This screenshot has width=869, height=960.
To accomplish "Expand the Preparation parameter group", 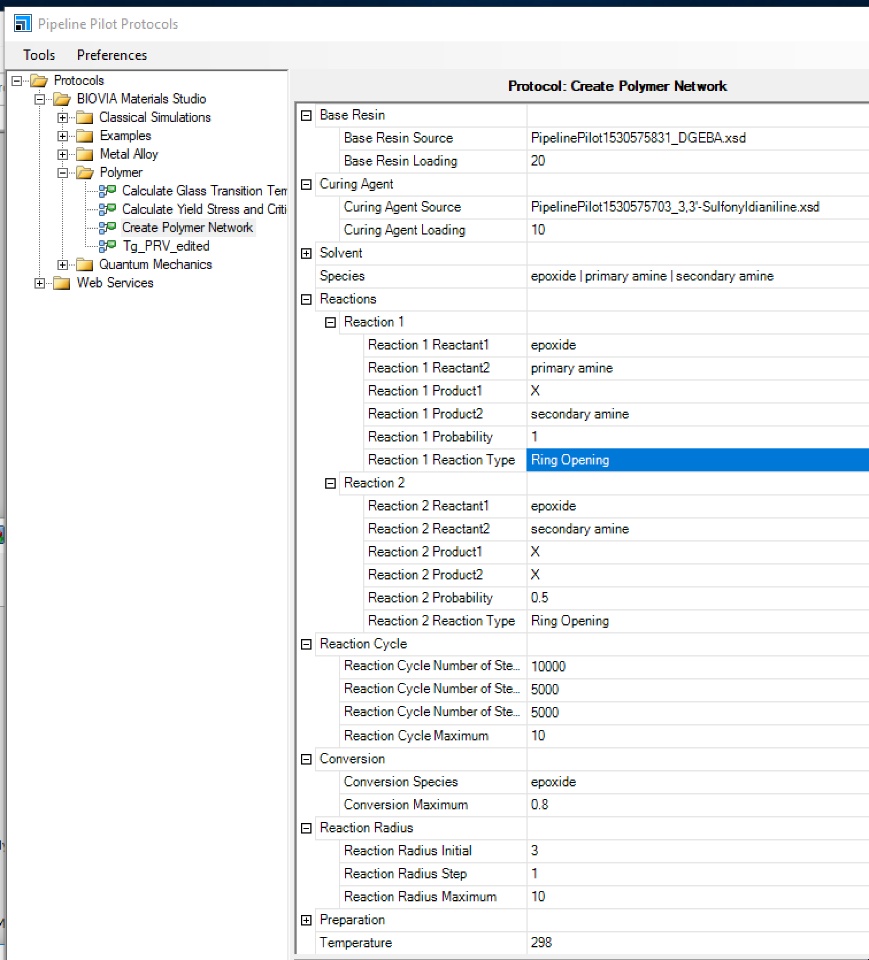I will 306,920.
